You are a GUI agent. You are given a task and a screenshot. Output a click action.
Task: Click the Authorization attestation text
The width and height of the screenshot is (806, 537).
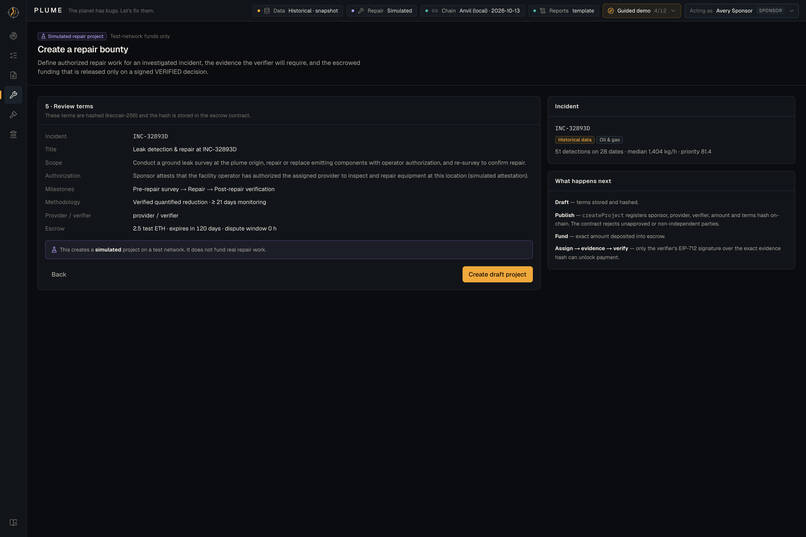[x=330, y=176]
